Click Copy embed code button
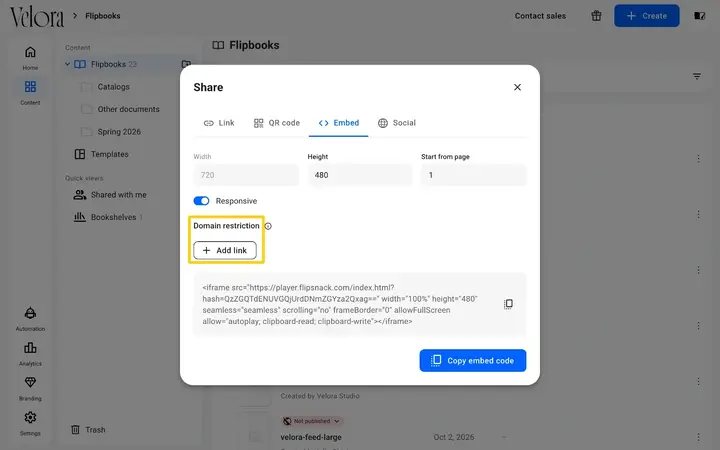 (472, 360)
